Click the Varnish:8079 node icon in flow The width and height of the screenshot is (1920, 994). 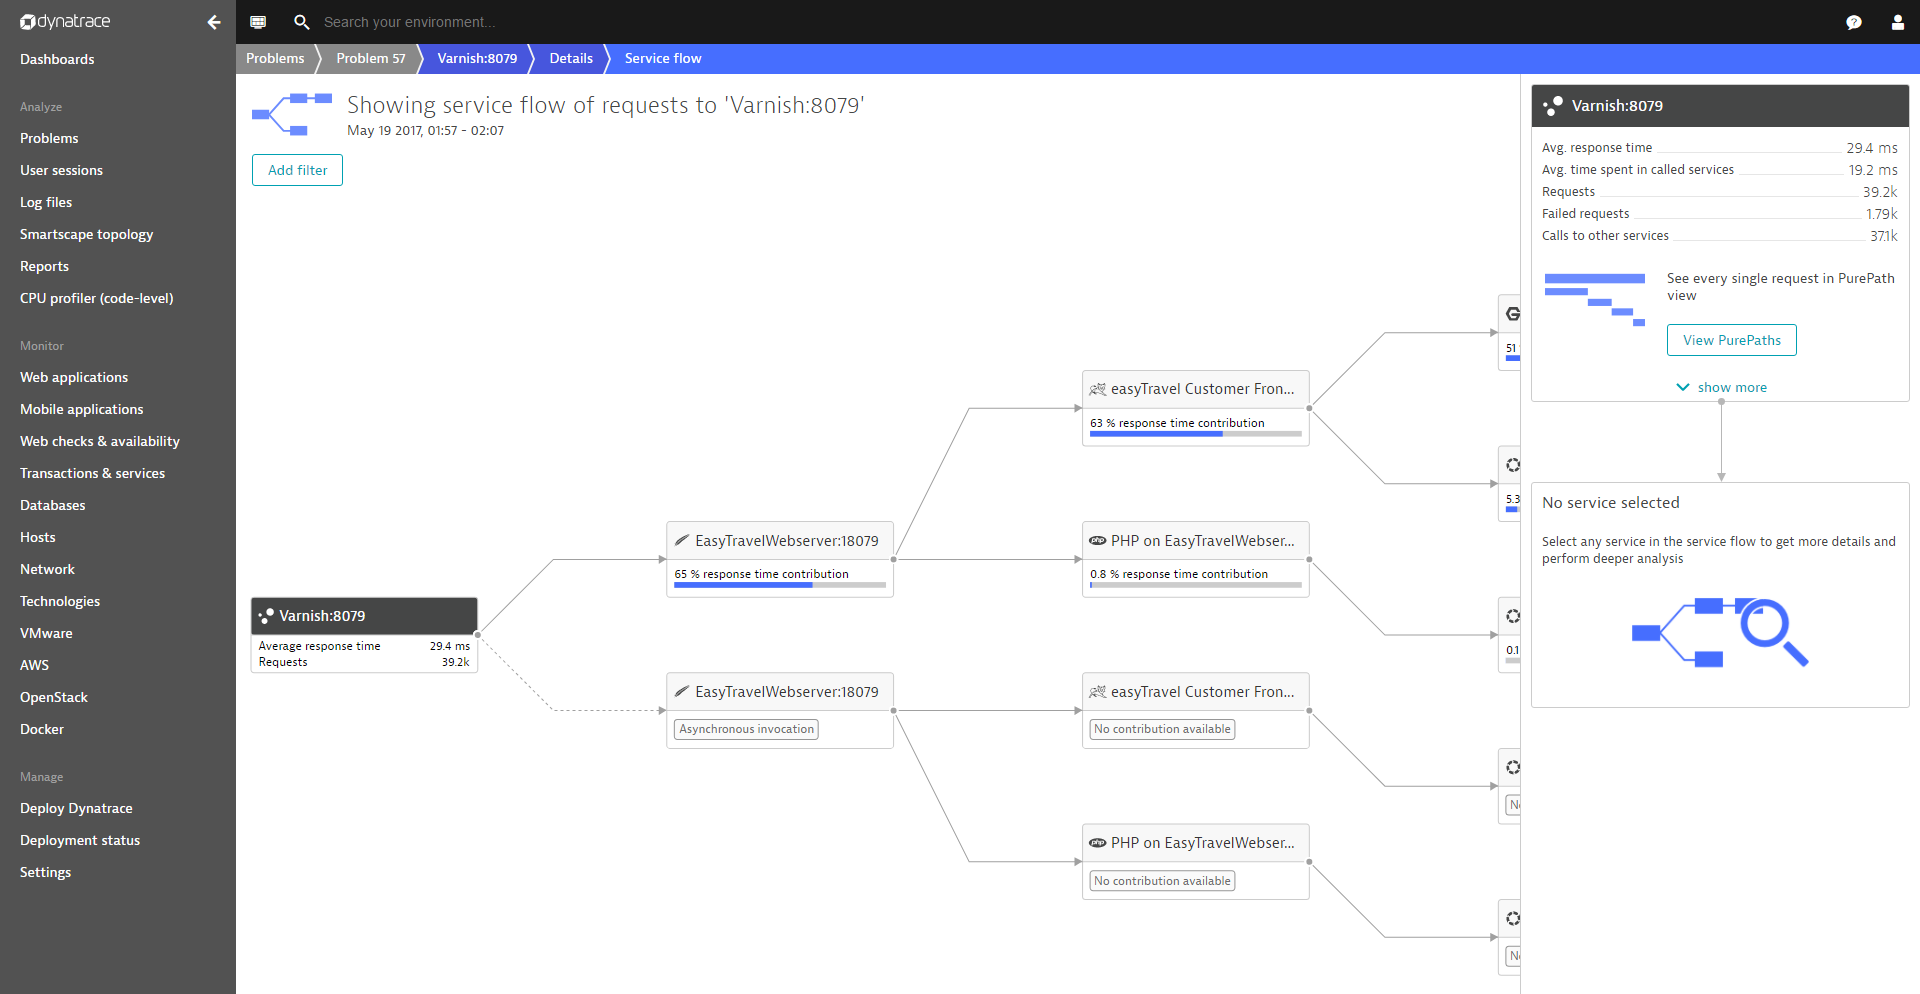[x=266, y=616]
